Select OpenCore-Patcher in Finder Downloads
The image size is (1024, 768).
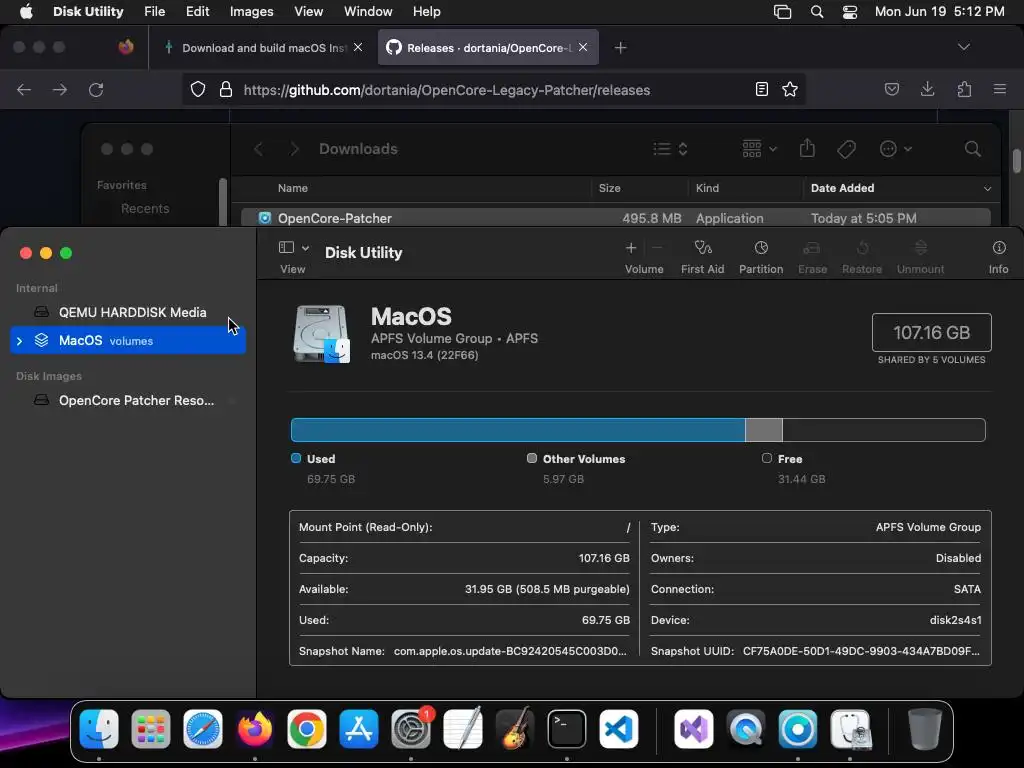click(x=615, y=218)
